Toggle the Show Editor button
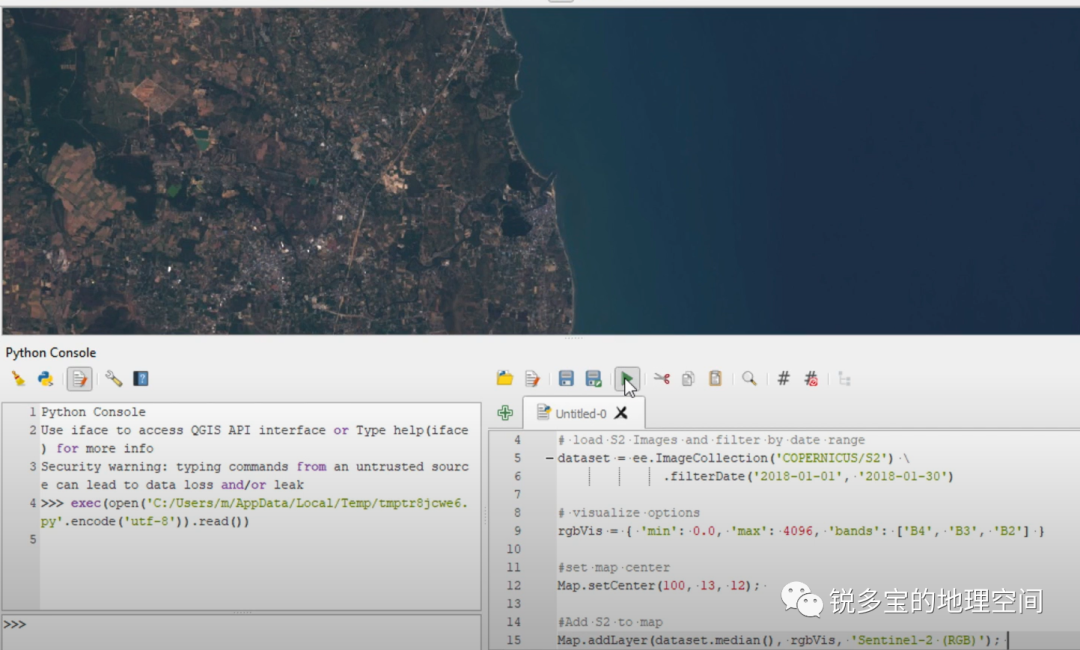 [80, 379]
